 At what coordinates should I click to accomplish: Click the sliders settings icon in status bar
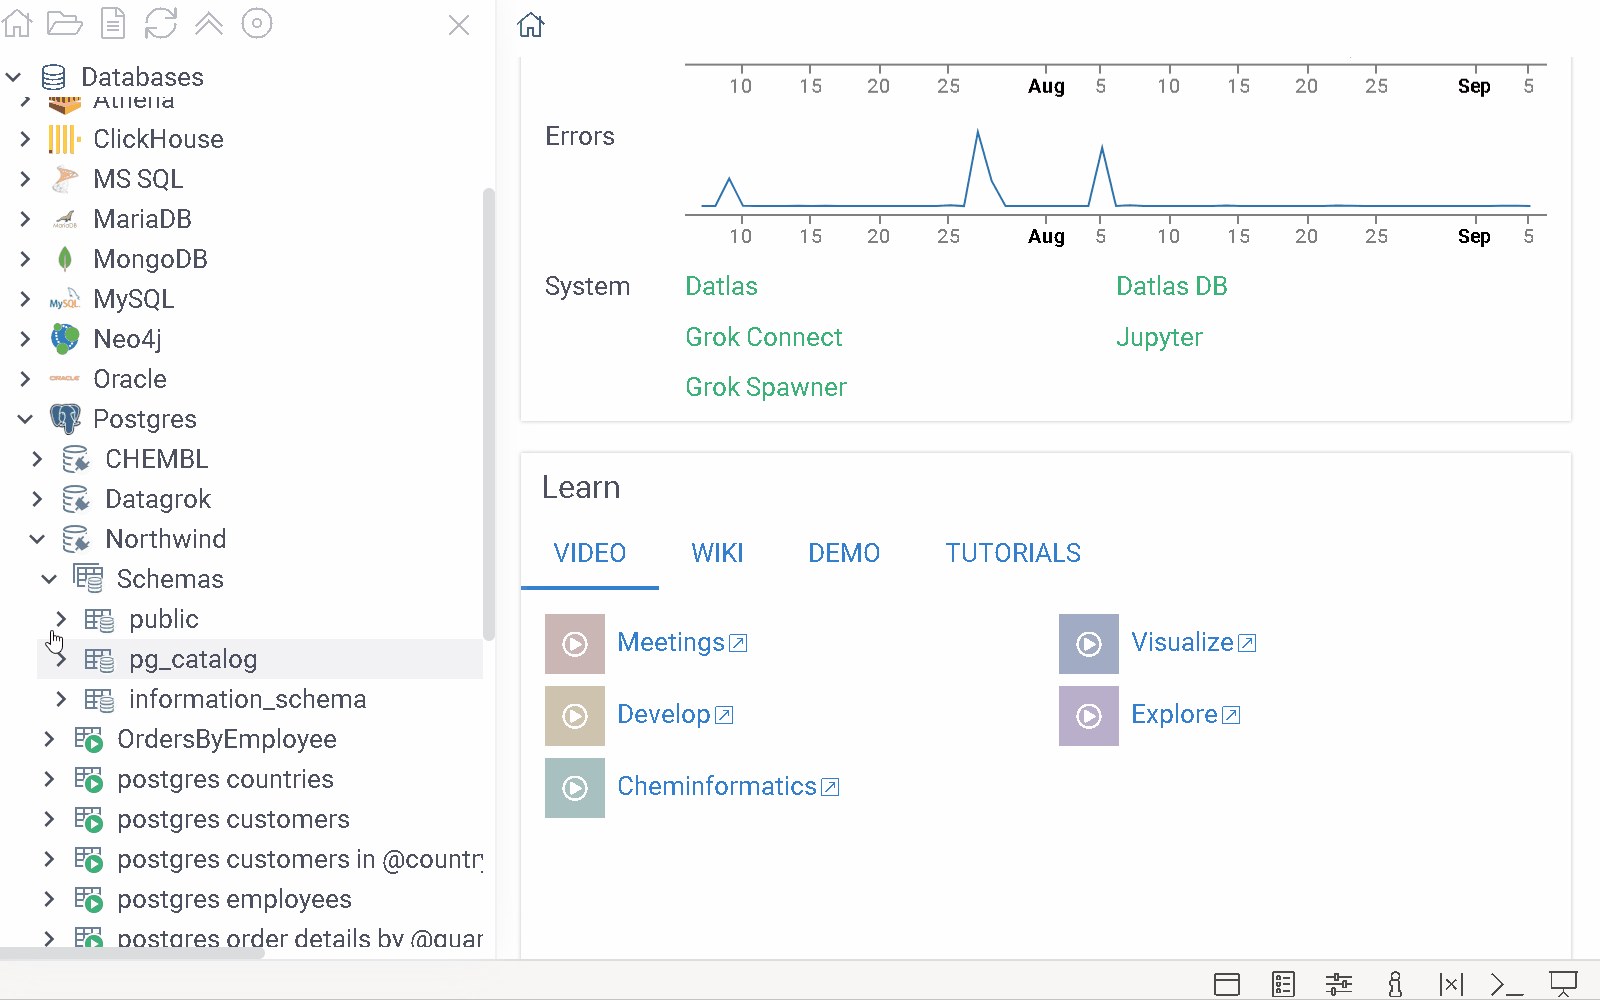point(1339,984)
